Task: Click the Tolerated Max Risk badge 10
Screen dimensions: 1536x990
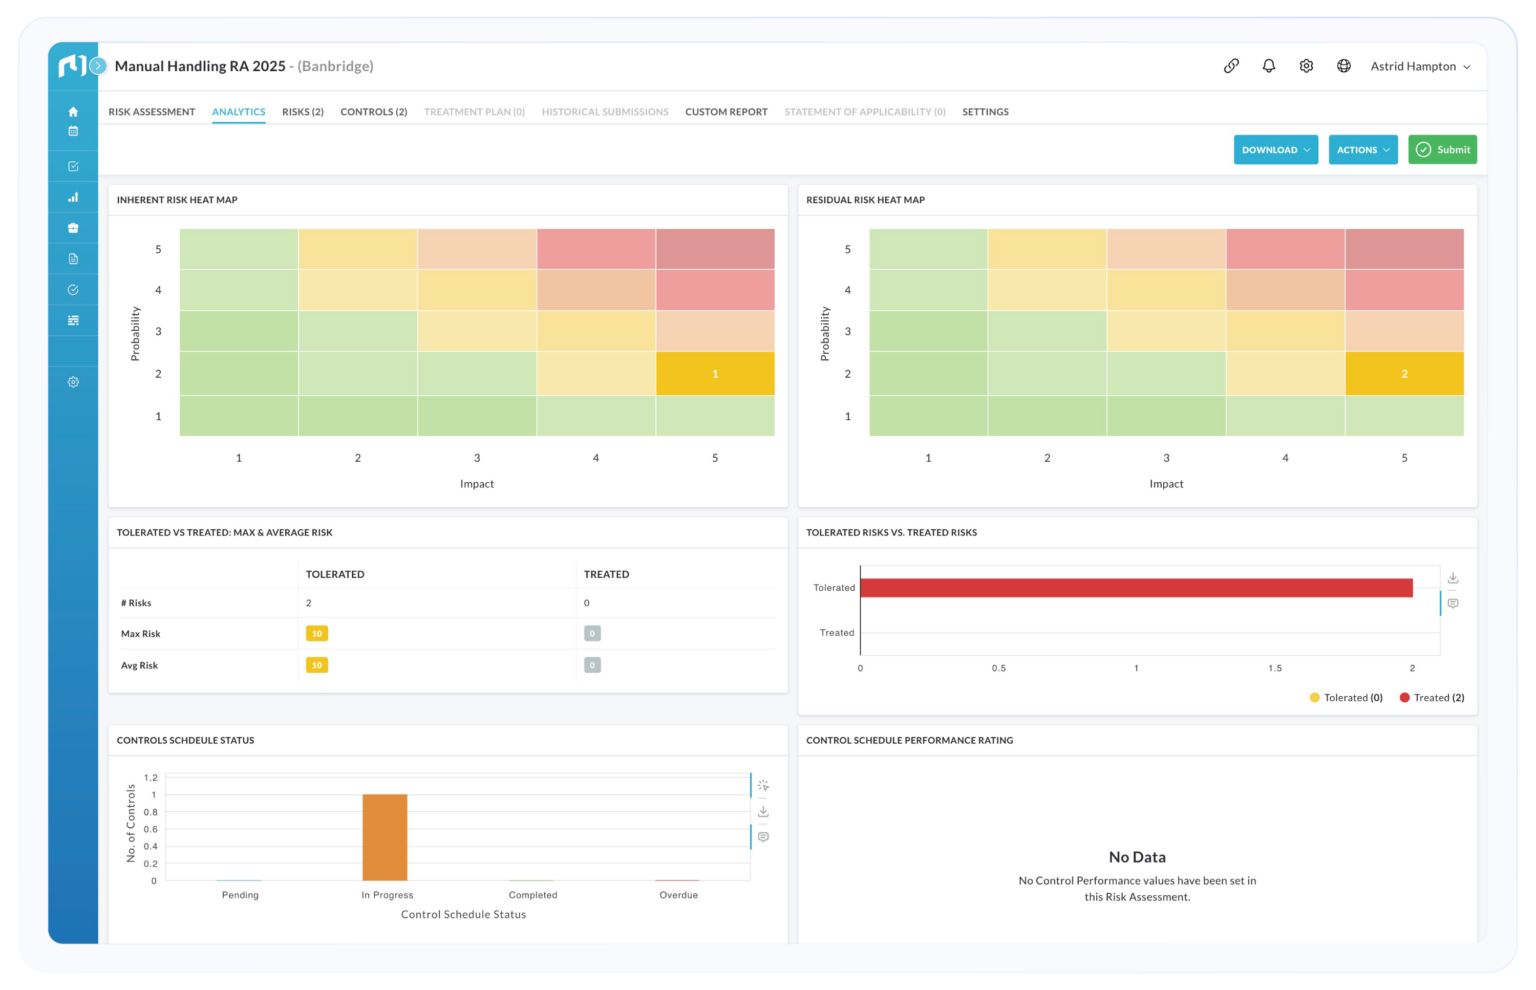Action: (x=317, y=634)
